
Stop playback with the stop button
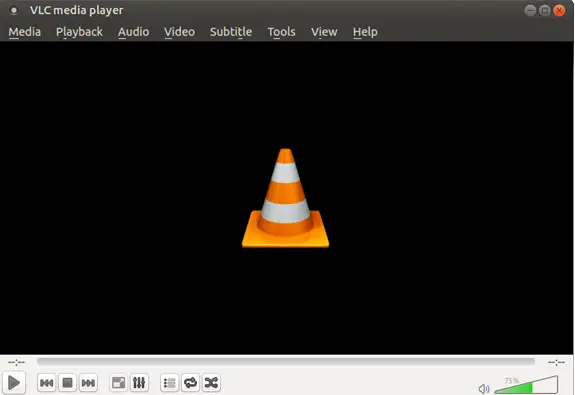tap(67, 383)
